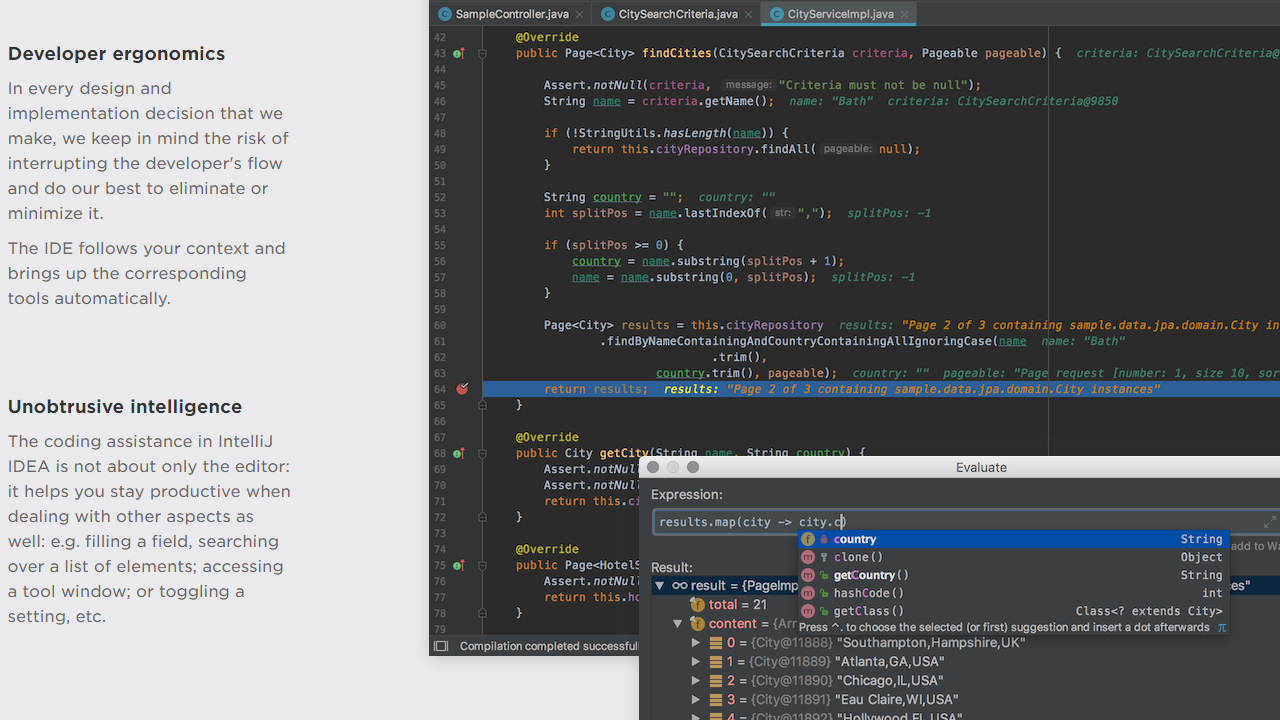Click the pi icon in the suggestion popup footer
Screen dimensions: 1280x720
click(x=1221, y=627)
